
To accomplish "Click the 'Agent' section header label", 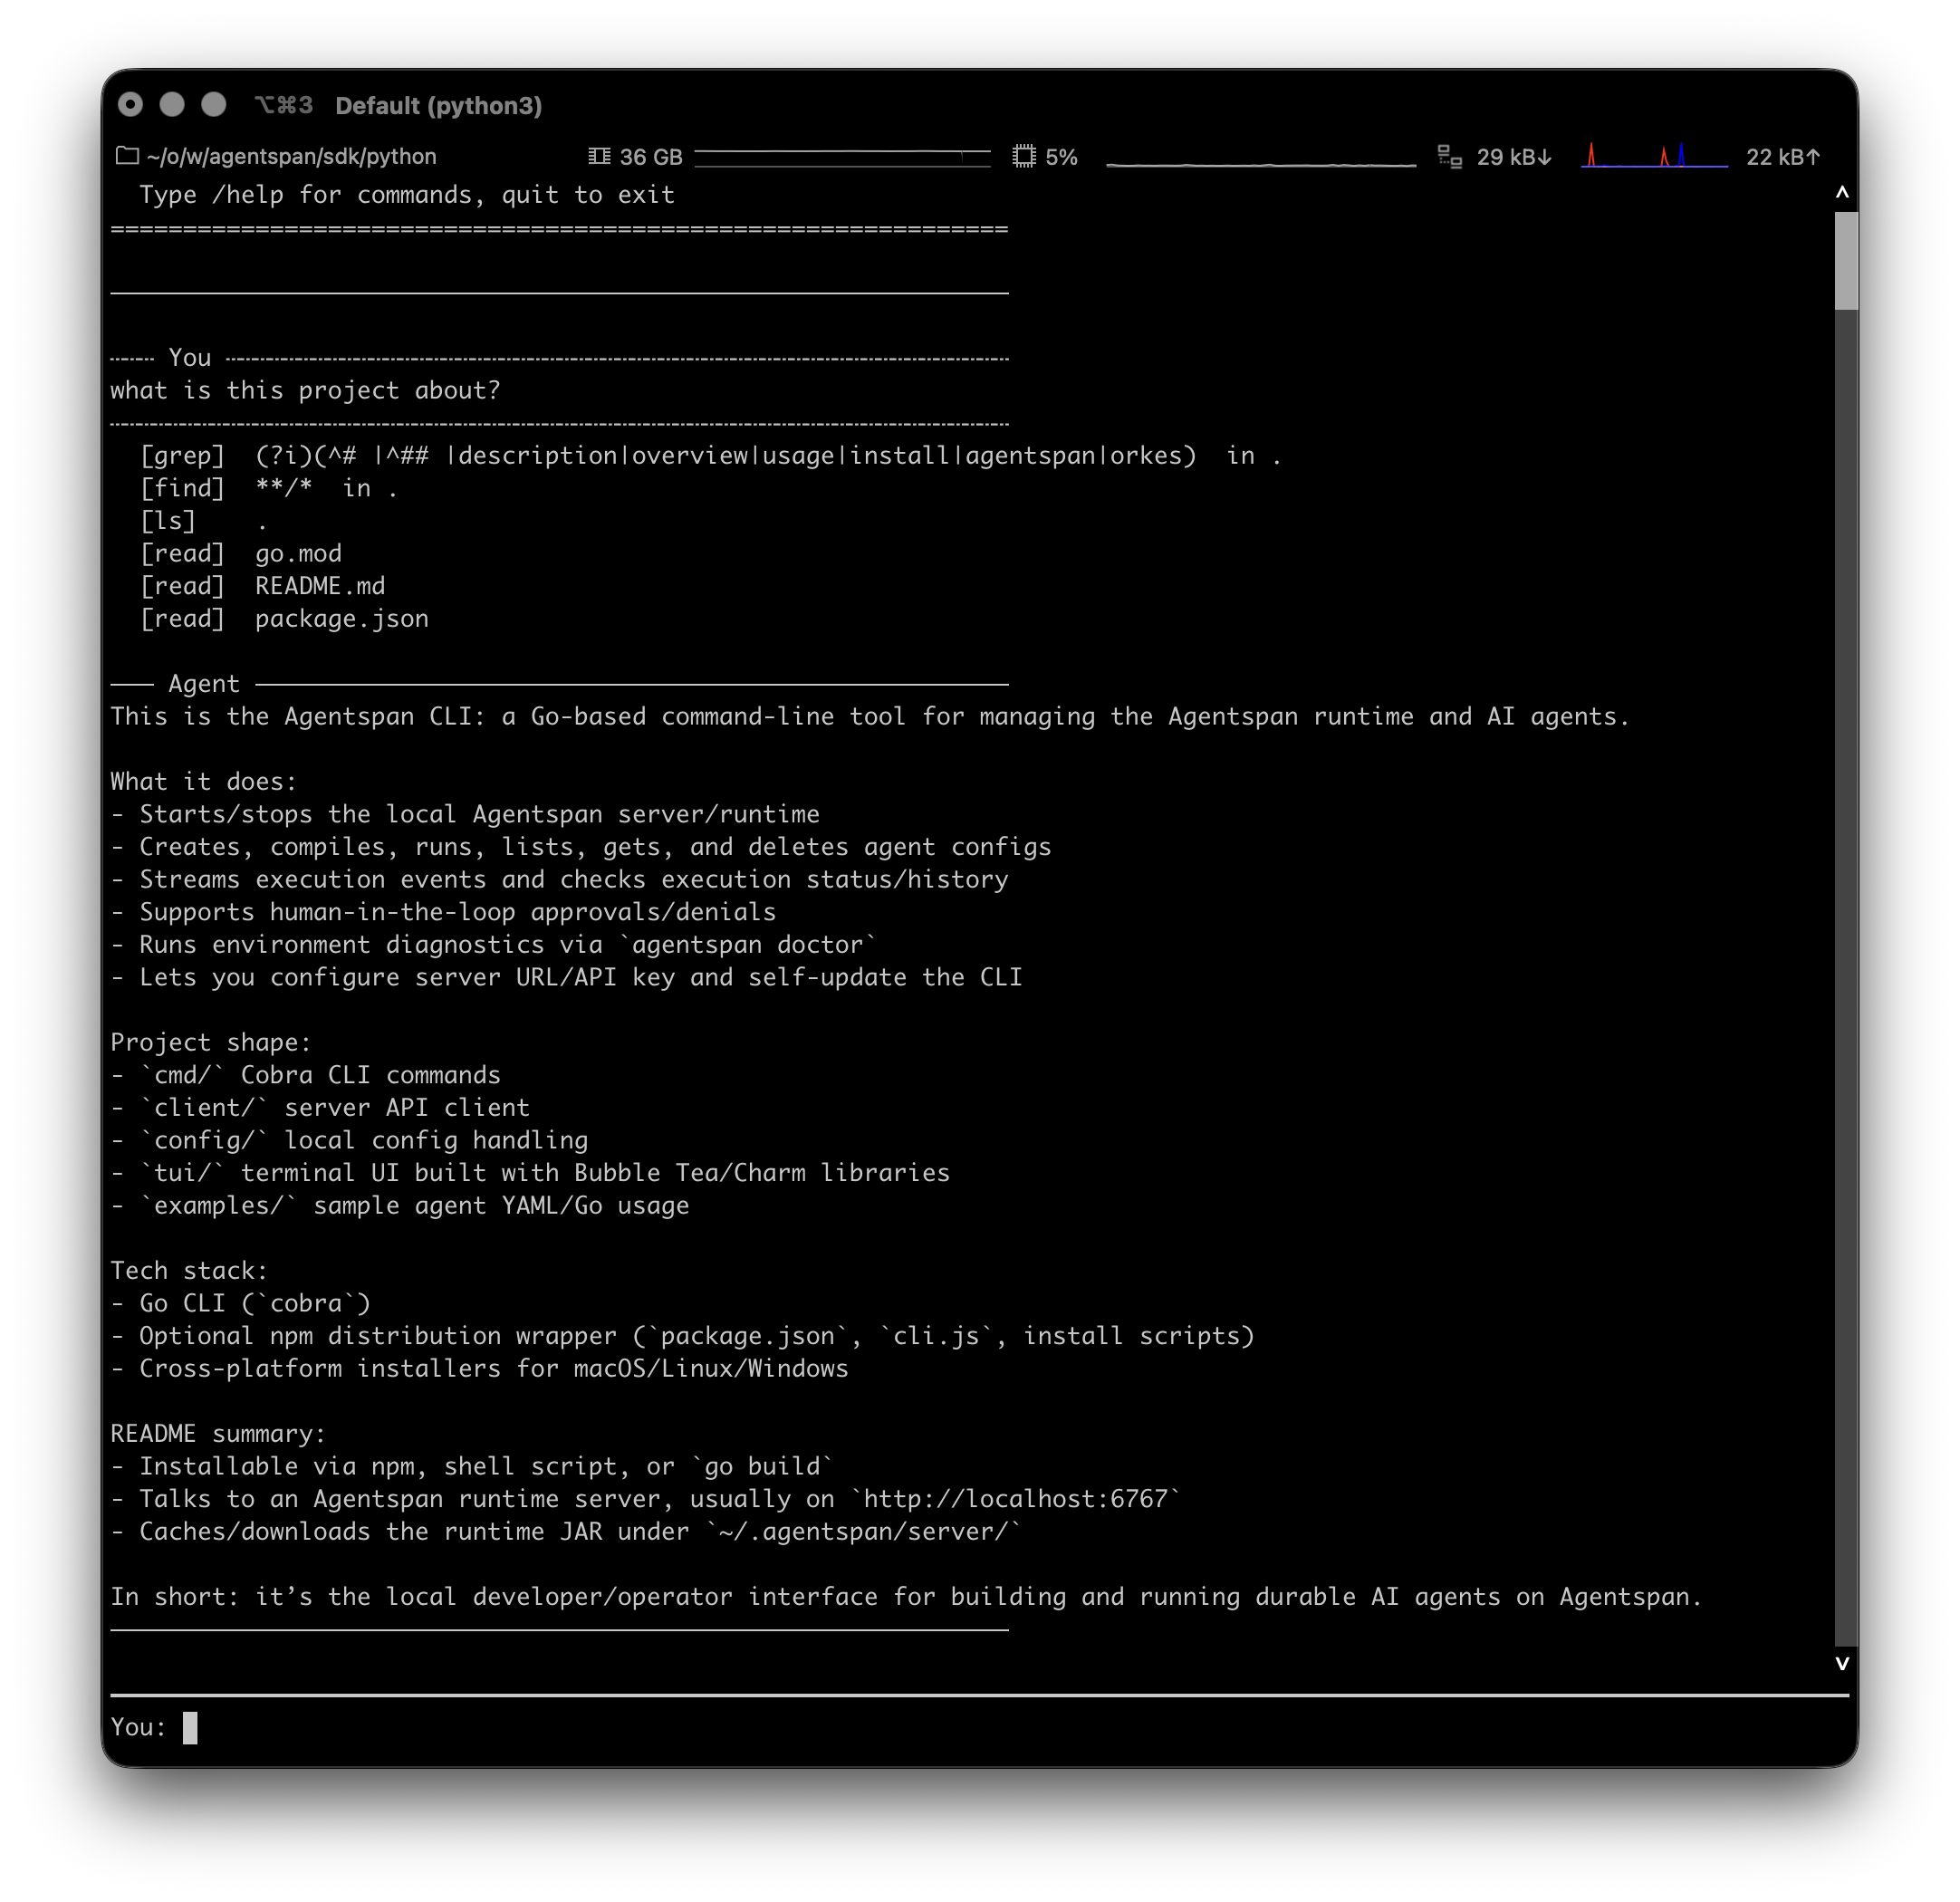I will coord(204,684).
